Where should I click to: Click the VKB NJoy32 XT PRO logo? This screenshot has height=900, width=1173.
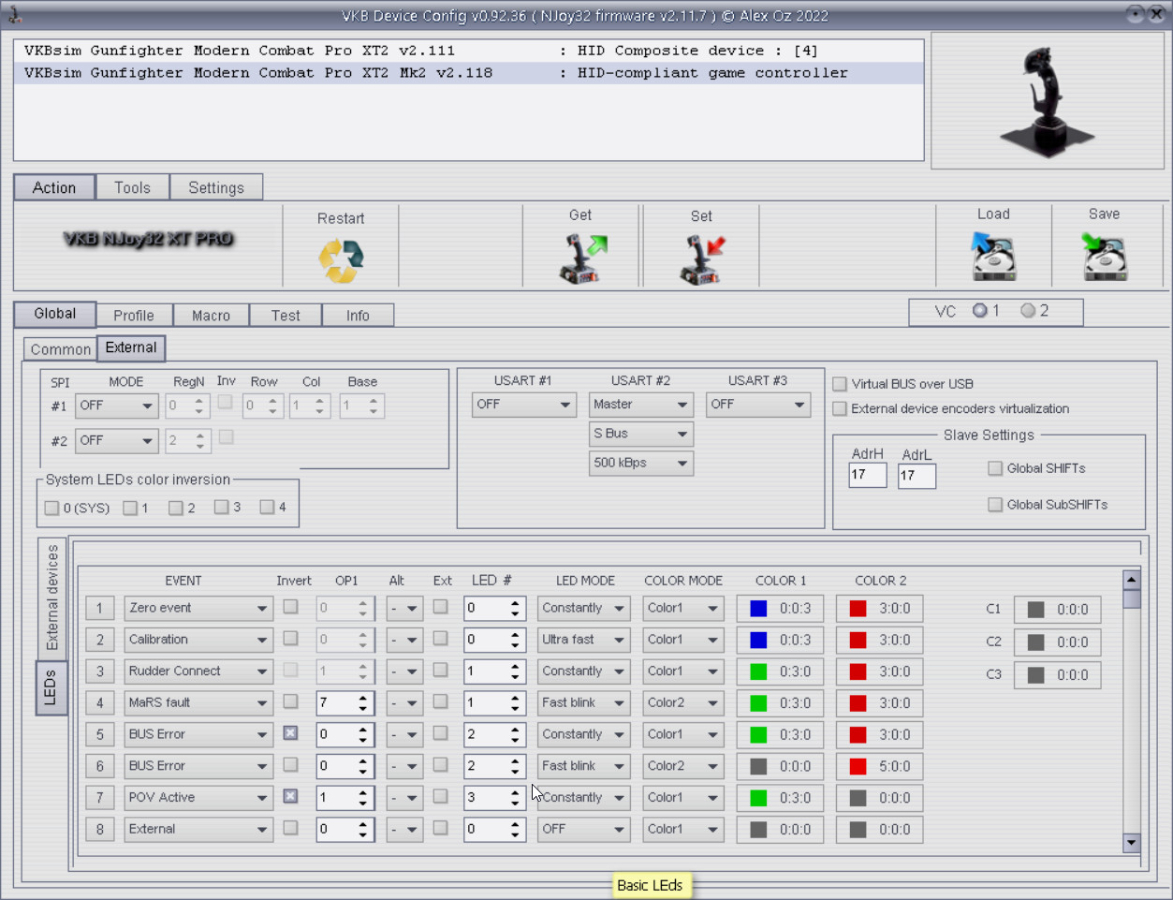click(148, 240)
